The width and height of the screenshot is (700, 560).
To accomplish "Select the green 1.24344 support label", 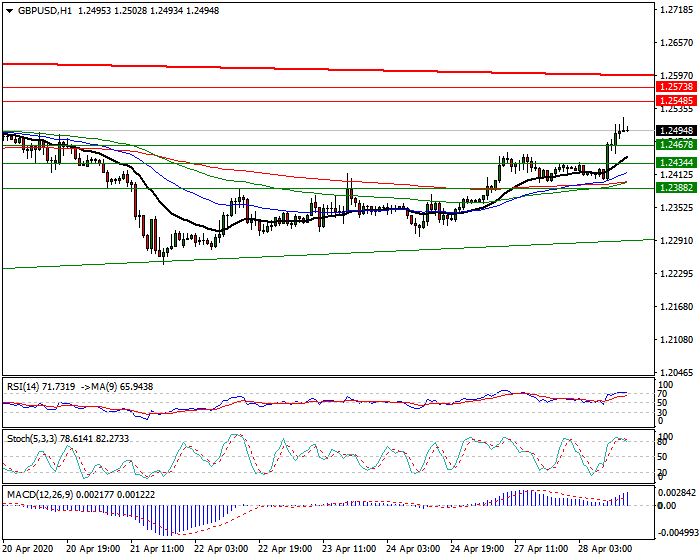I will 677,163.
